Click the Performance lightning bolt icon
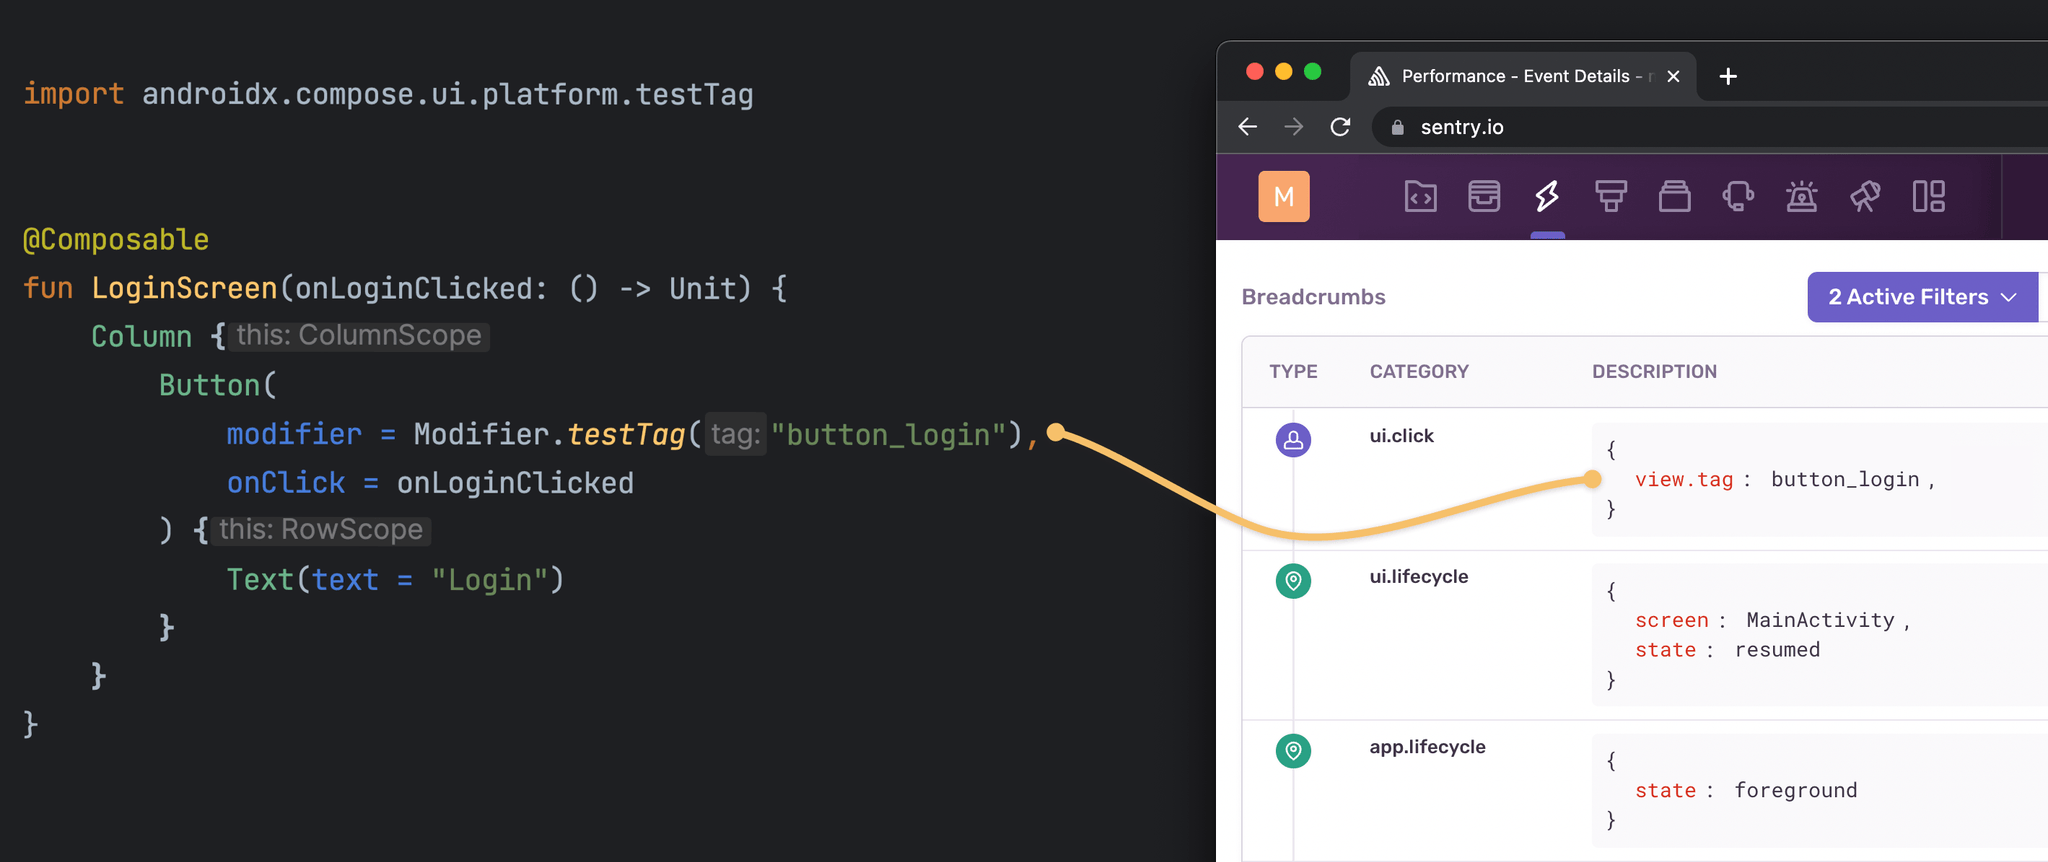2048x862 pixels. 1547,197
